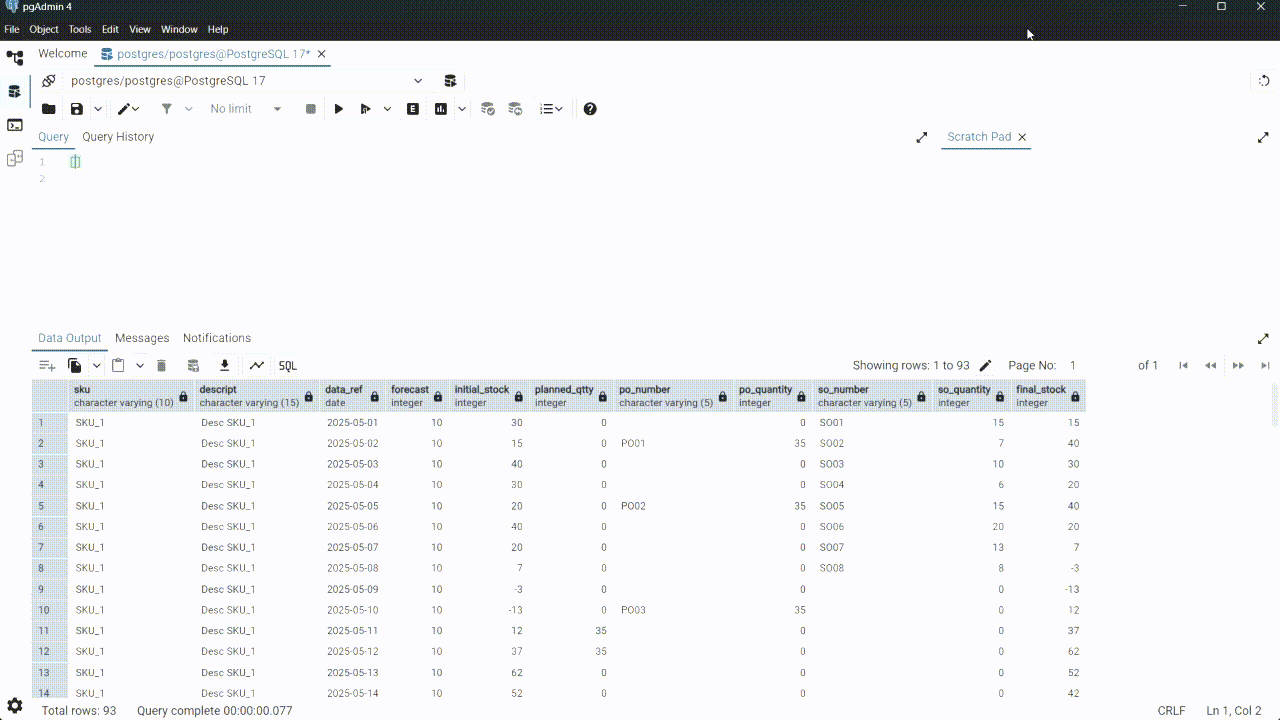Click the Add row icon
The height and width of the screenshot is (720, 1280).
(46, 366)
